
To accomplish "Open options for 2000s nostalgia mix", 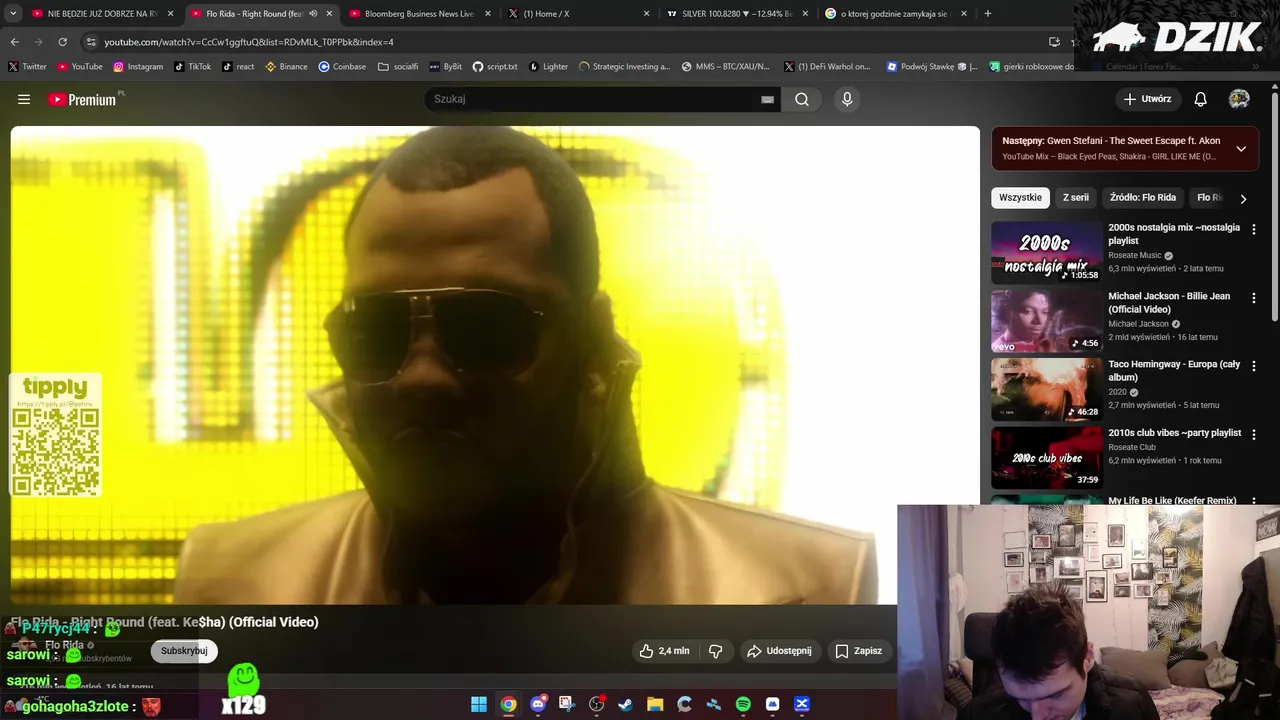I will (x=1254, y=229).
